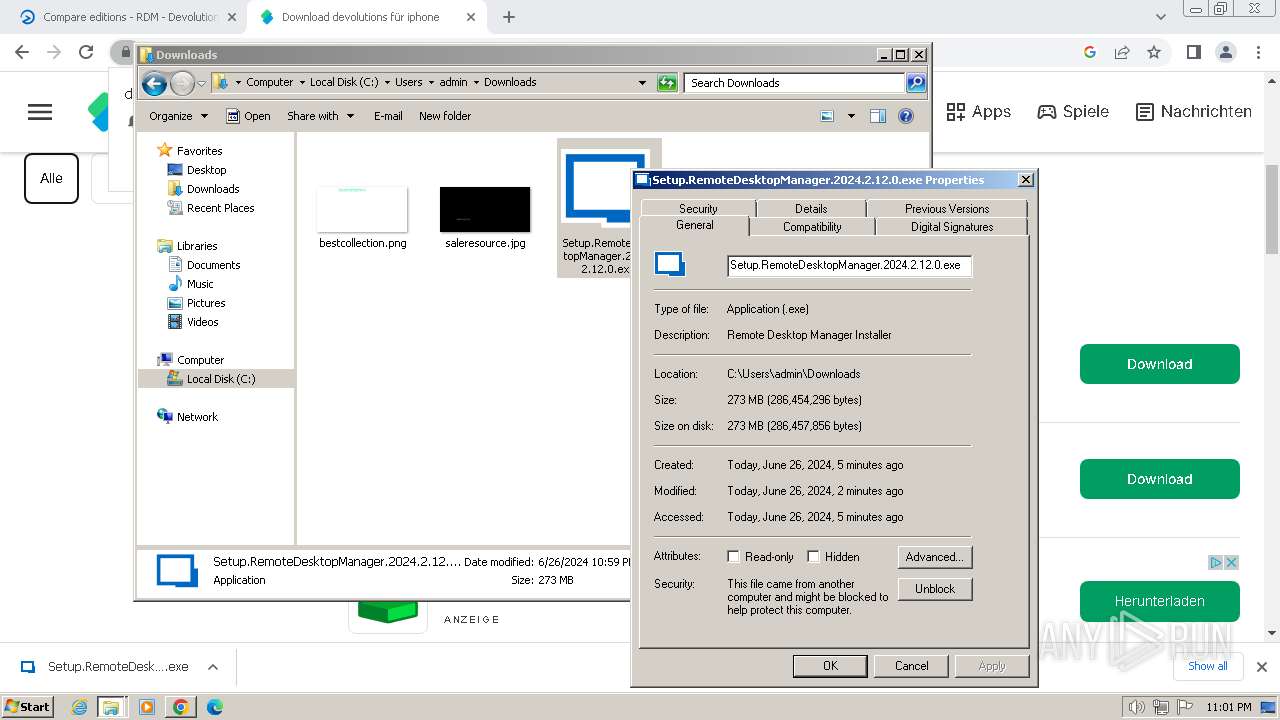Click the Windows Start button
This screenshot has width=1280, height=720.
(x=27, y=706)
